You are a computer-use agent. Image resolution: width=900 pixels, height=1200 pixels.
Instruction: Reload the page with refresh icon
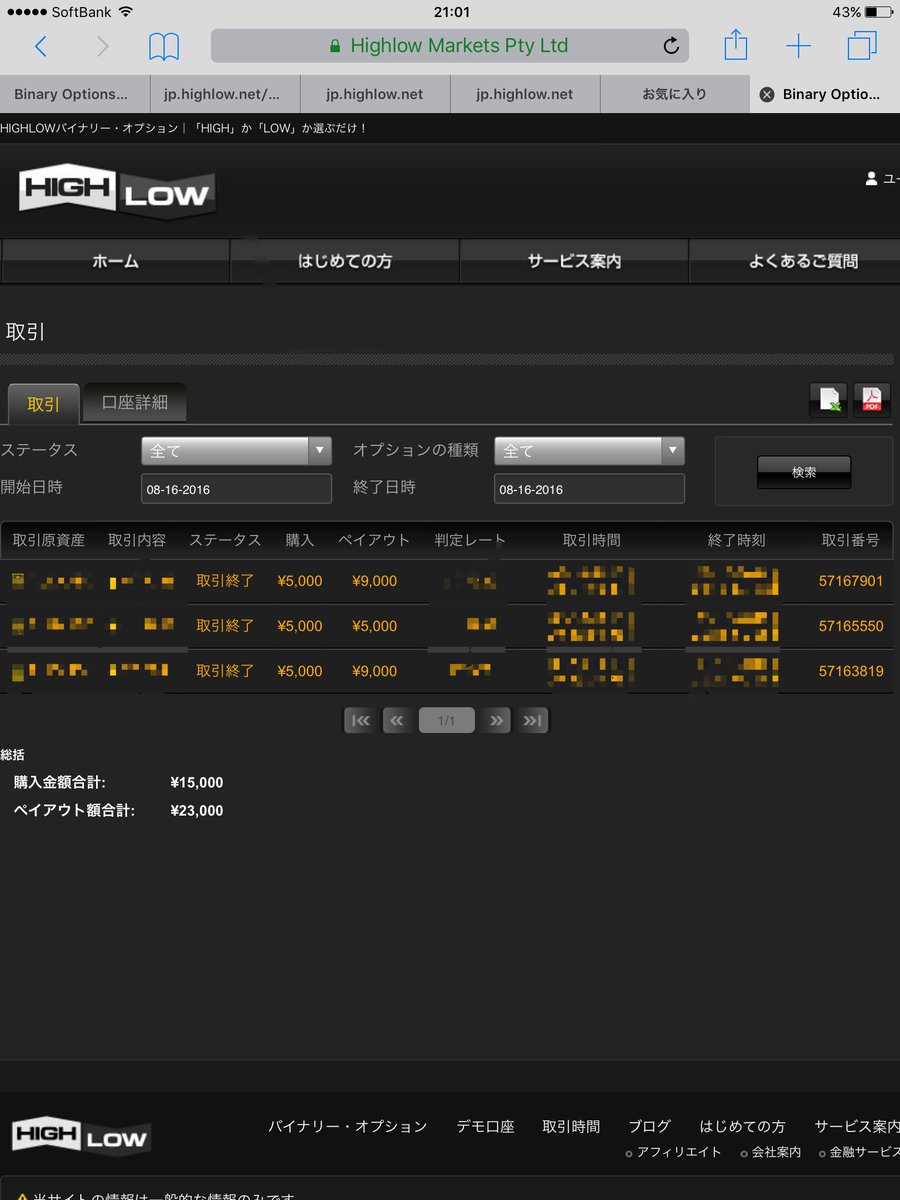coord(671,46)
